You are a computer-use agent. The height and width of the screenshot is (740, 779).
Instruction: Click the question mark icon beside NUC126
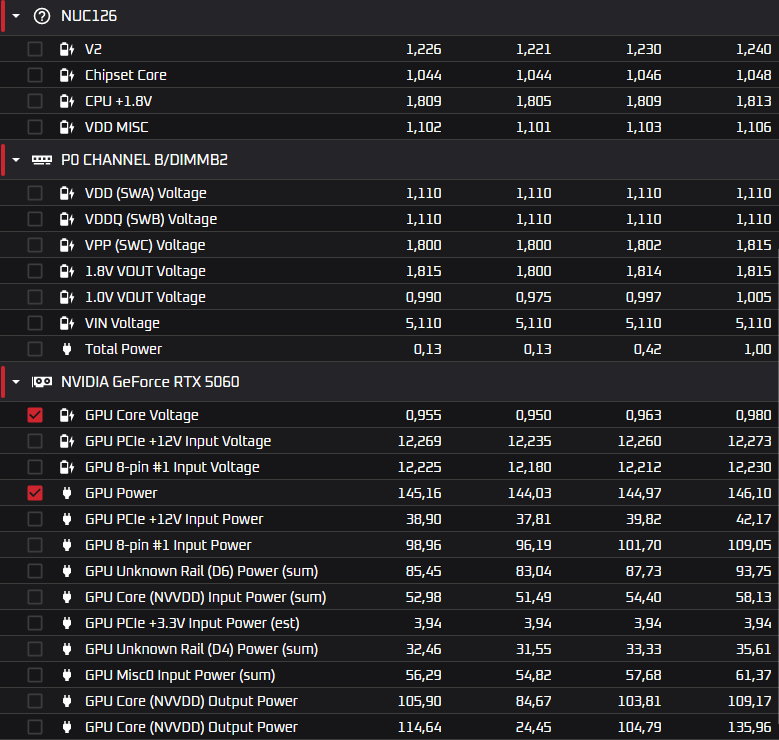(x=42, y=16)
